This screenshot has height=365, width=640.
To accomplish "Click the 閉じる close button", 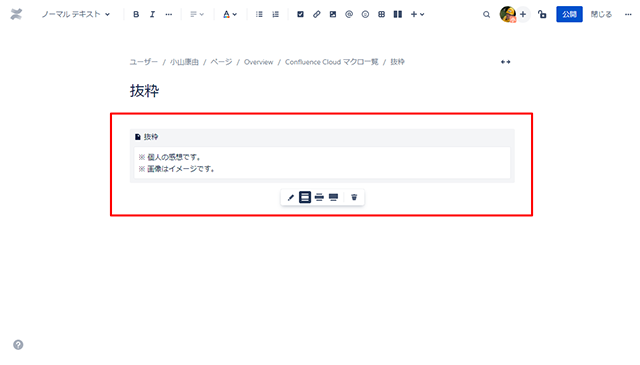I will (601, 14).
